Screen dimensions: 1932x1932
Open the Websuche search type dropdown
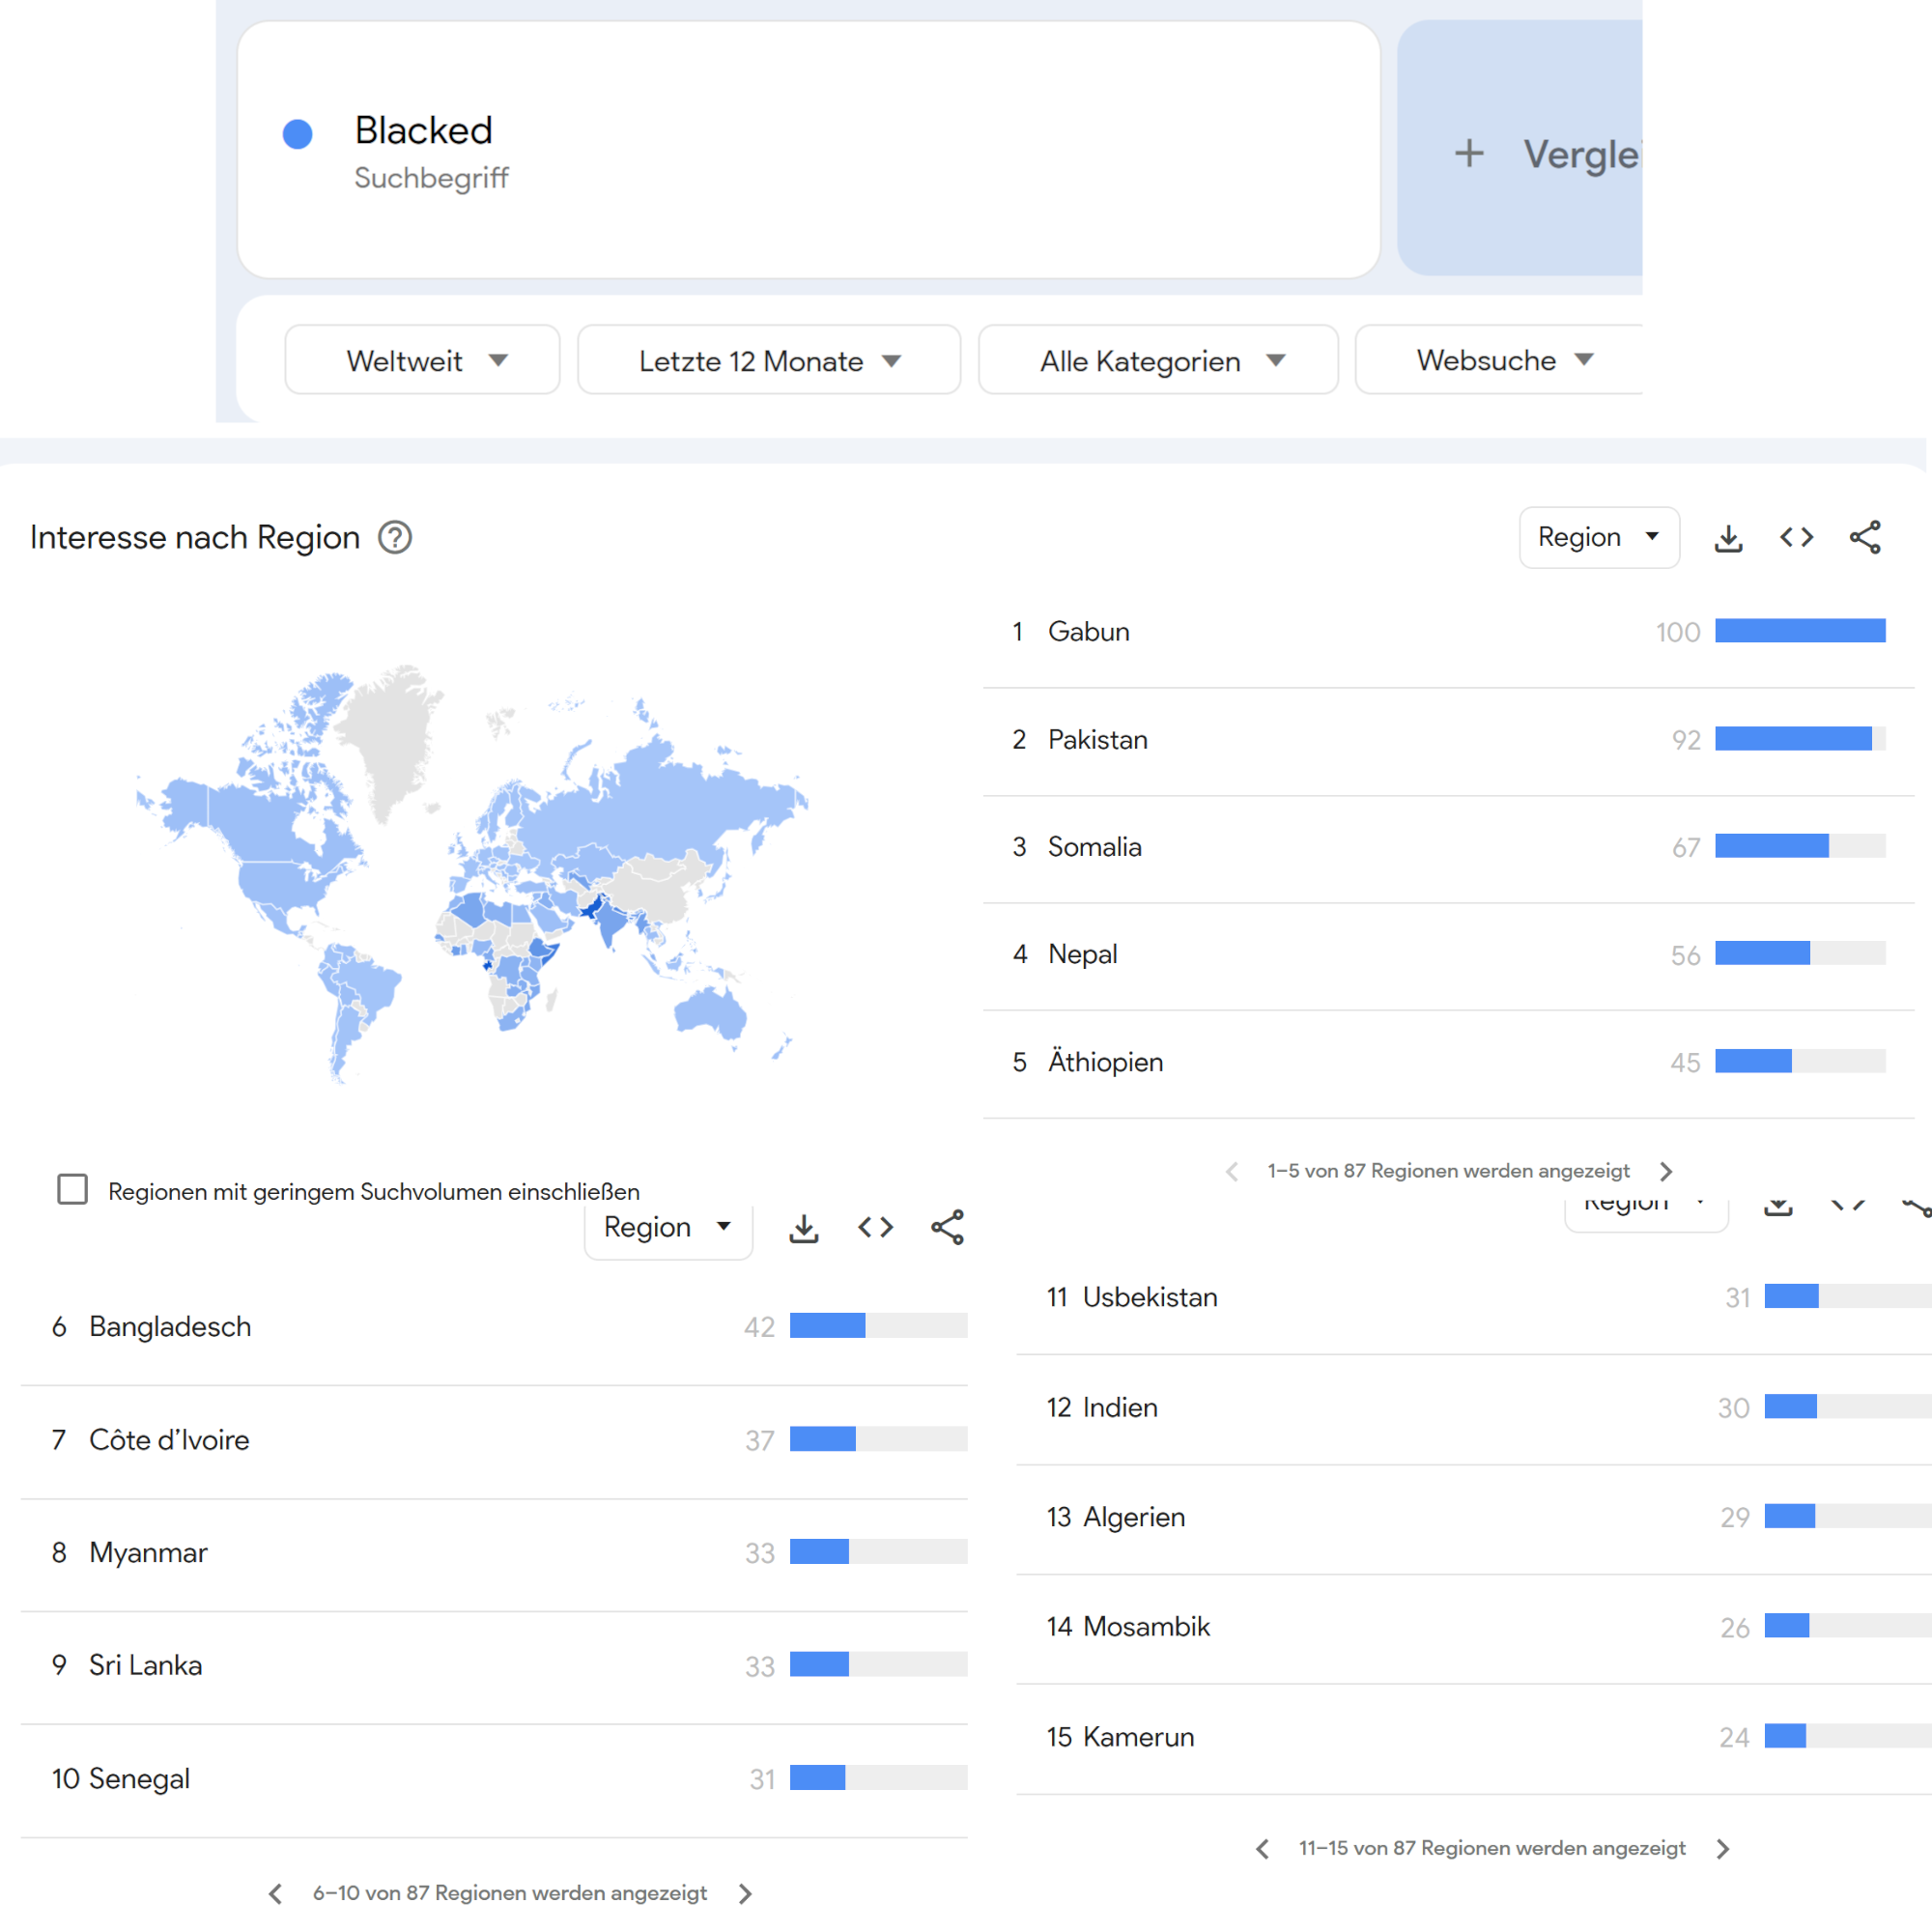(1498, 360)
